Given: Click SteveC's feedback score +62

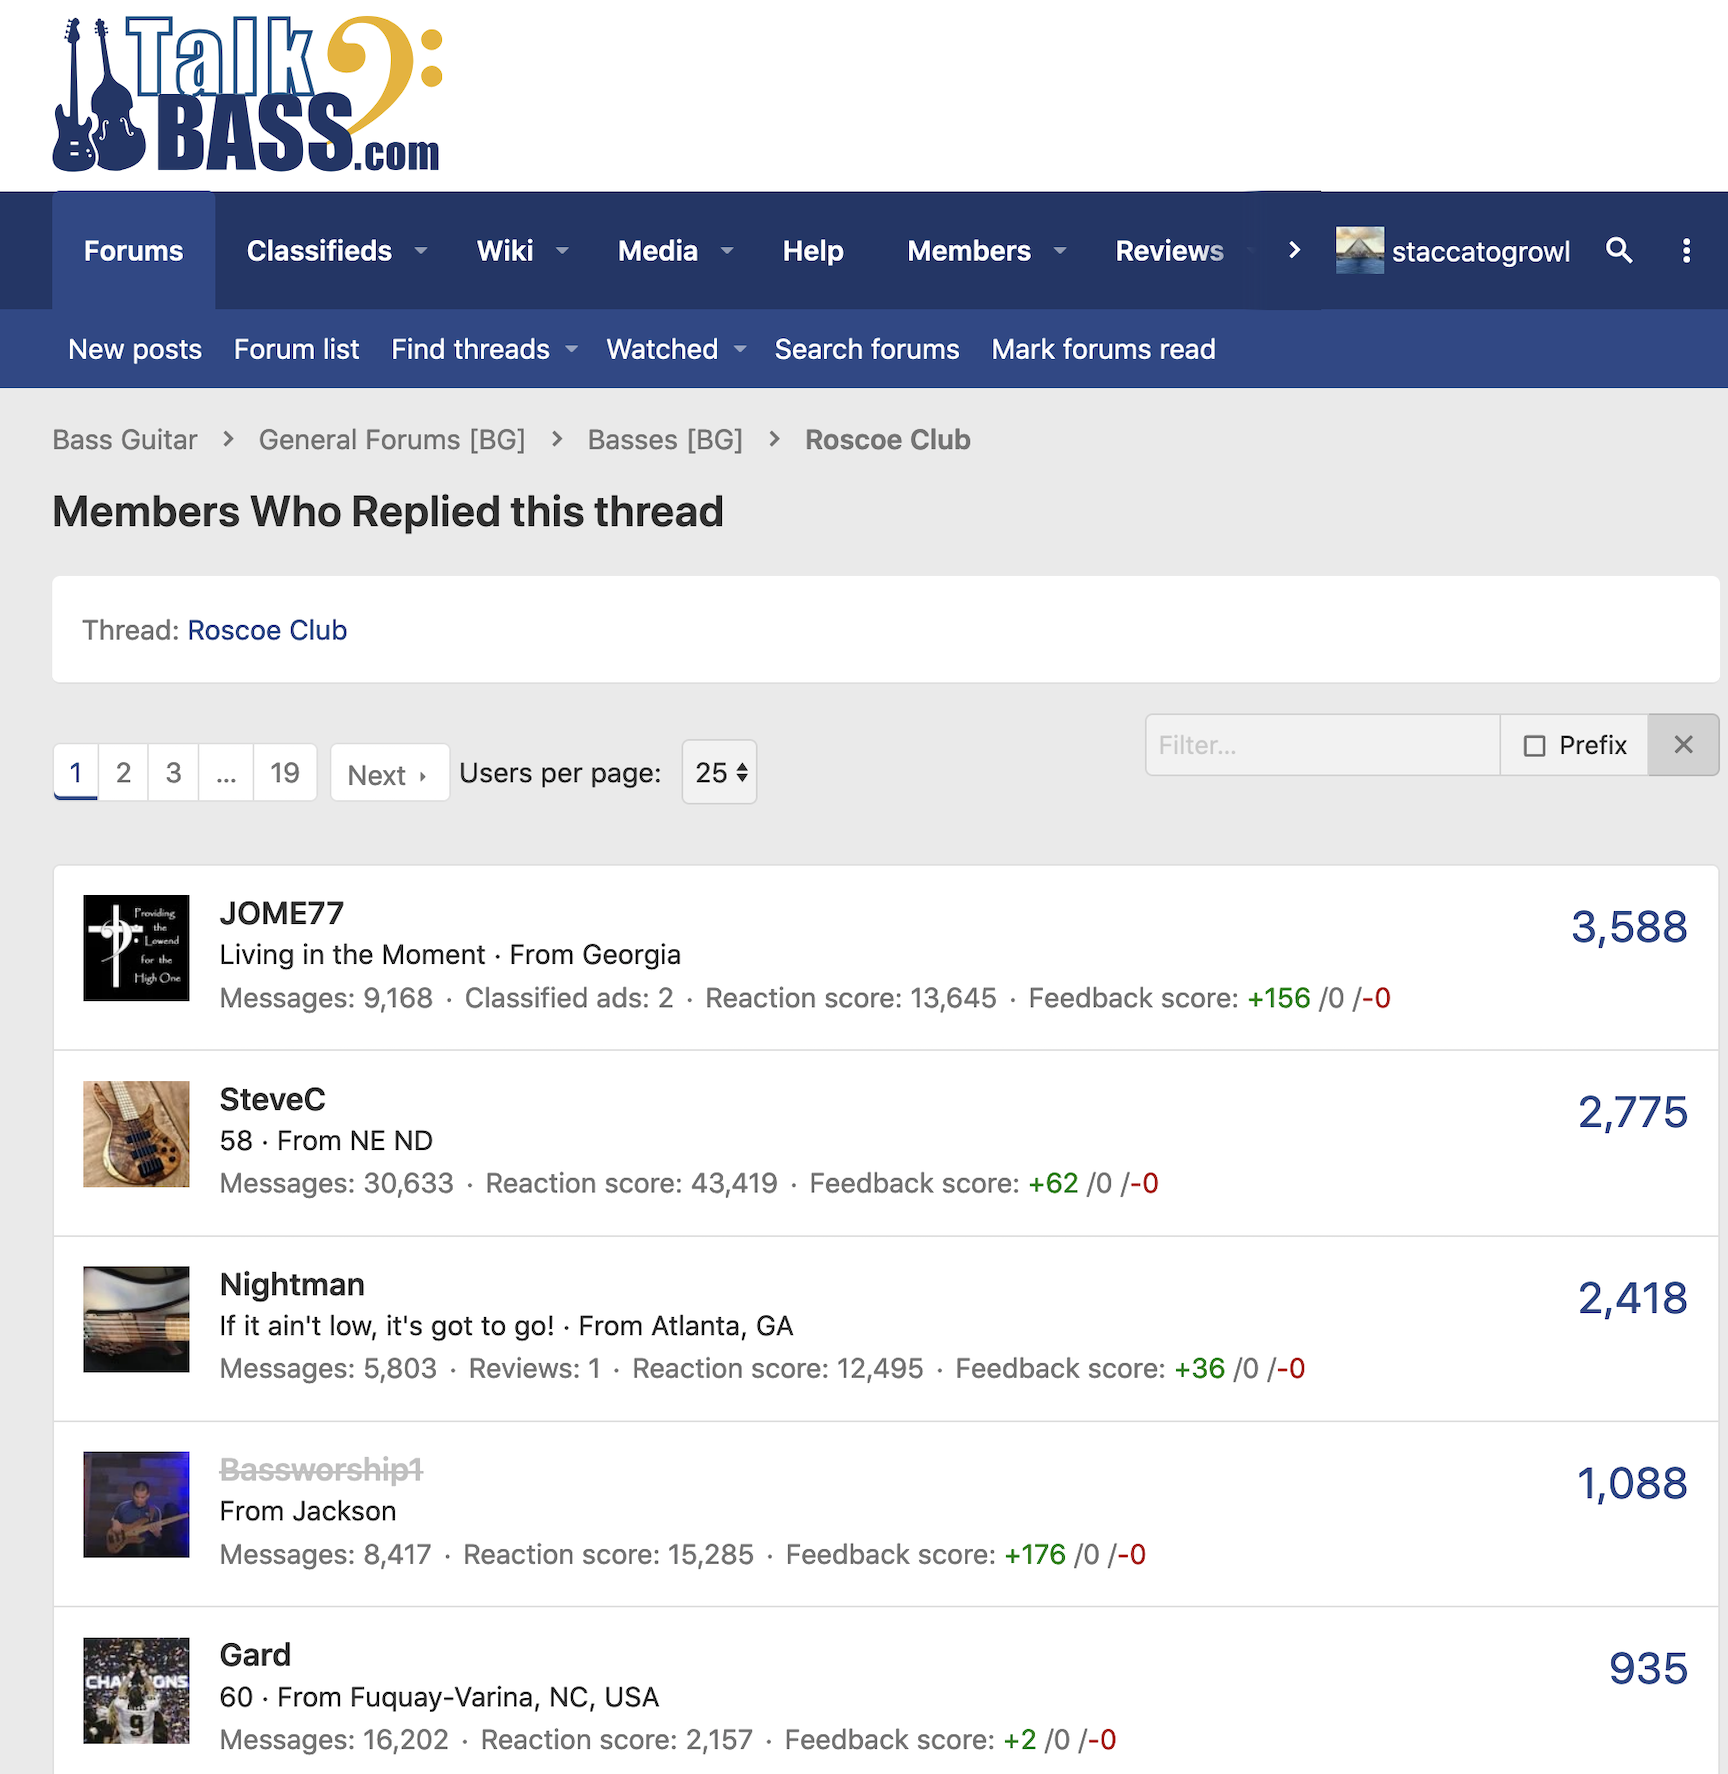Looking at the screenshot, I should click(x=1053, y=1183).
